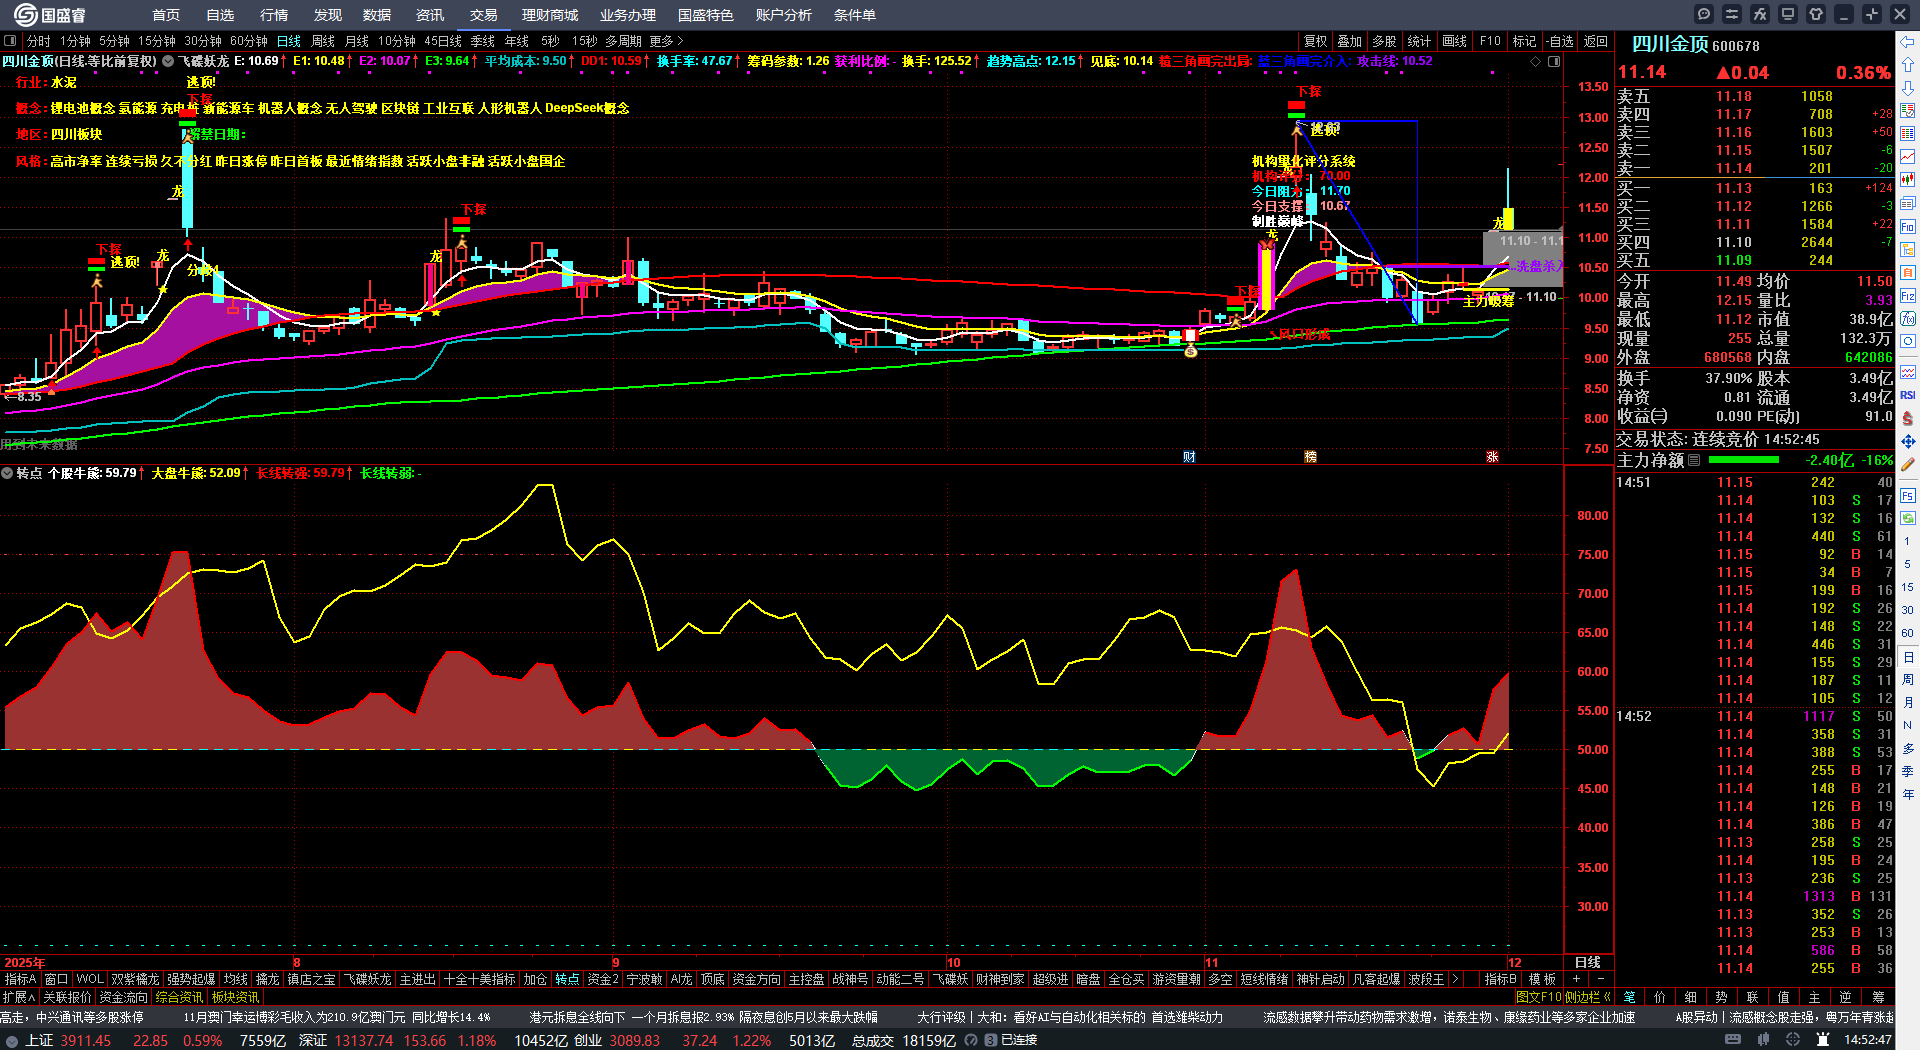The image size is (1920, 1050).
Task: Click the keyboard icon in status bar
Action: [1733, 1040]
